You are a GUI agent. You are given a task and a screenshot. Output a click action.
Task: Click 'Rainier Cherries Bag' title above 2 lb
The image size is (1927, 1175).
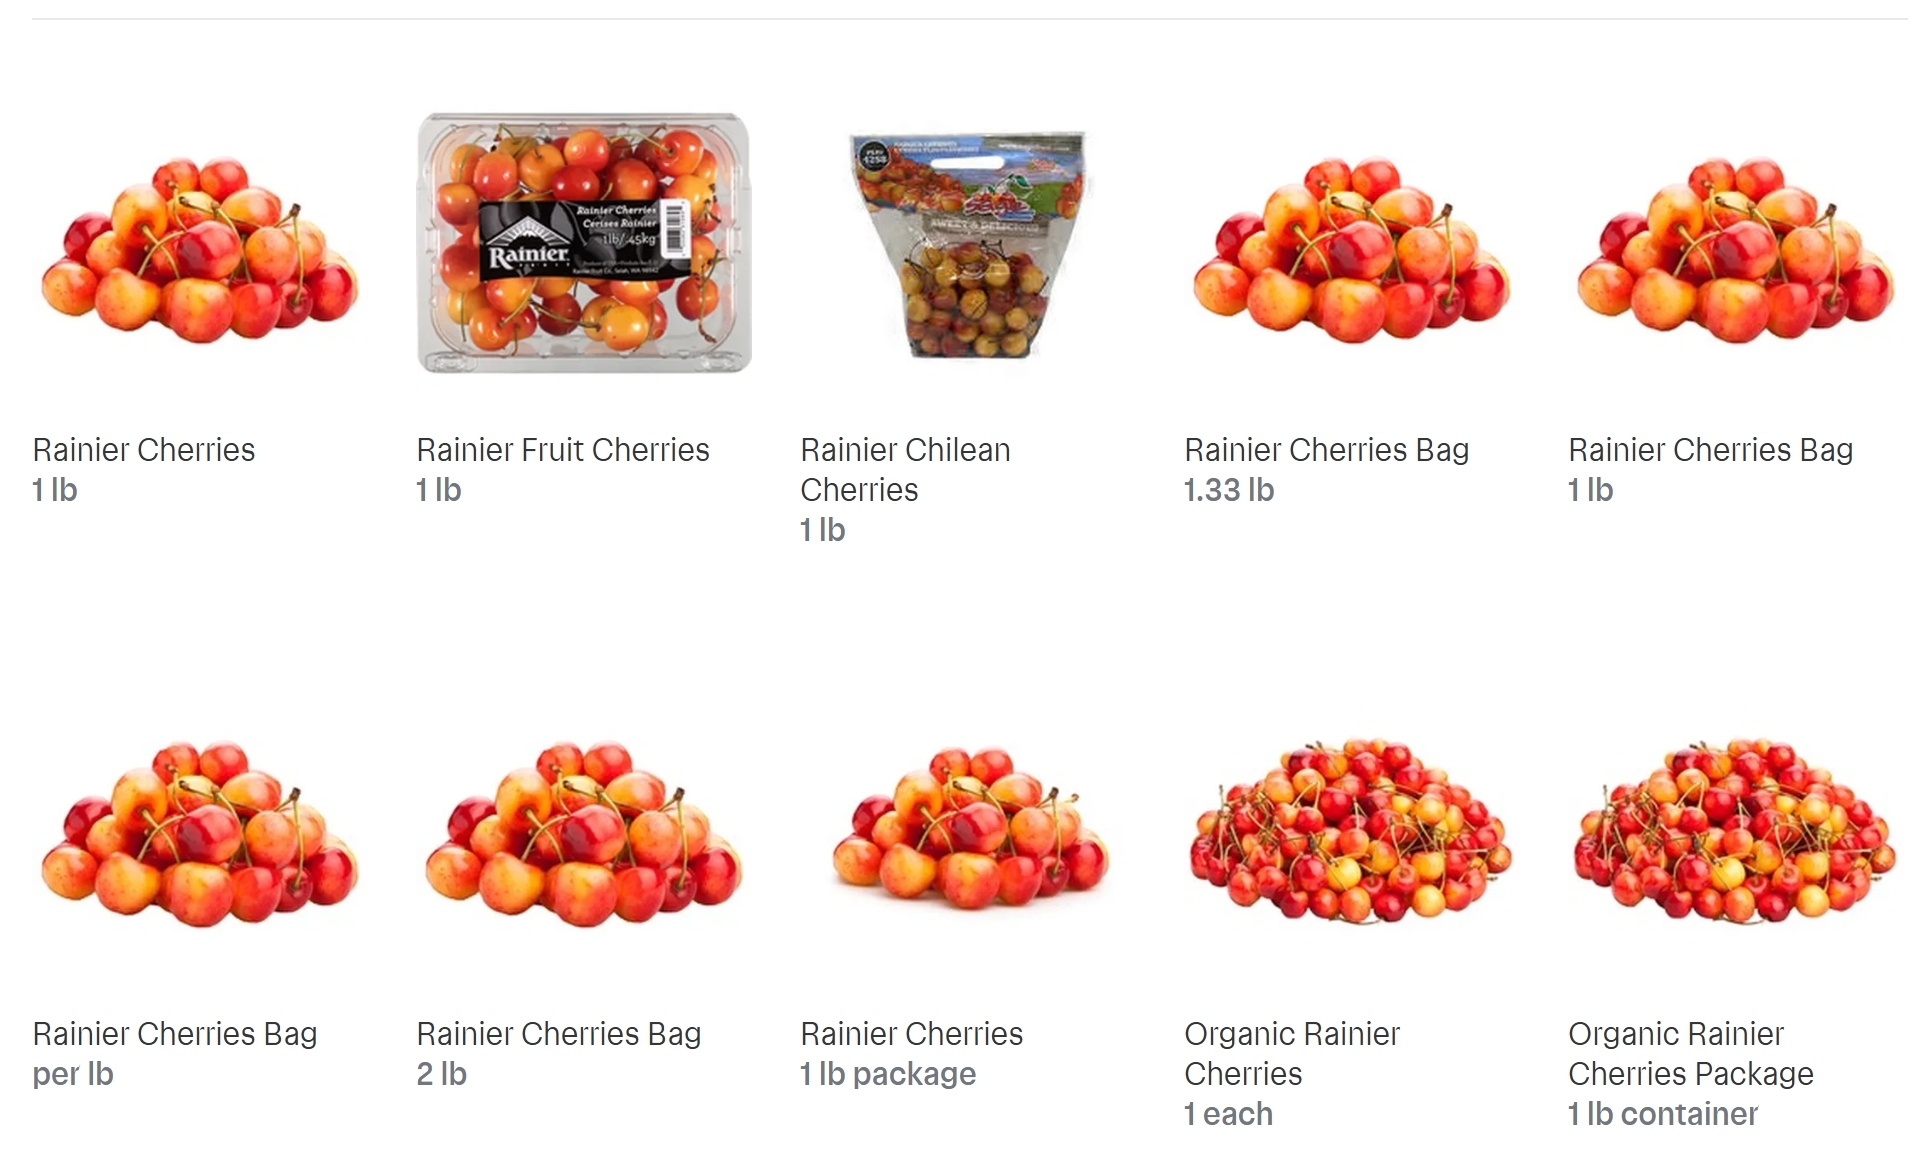coord(559,1034)
